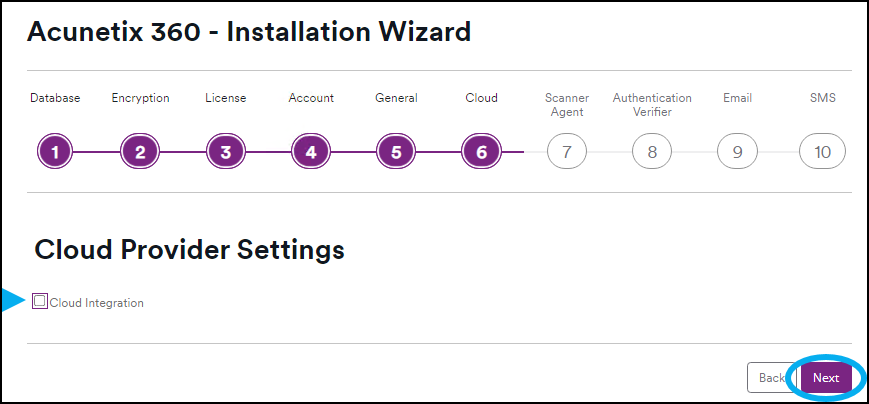Proceed with the Next button

[x=826, y=378]
